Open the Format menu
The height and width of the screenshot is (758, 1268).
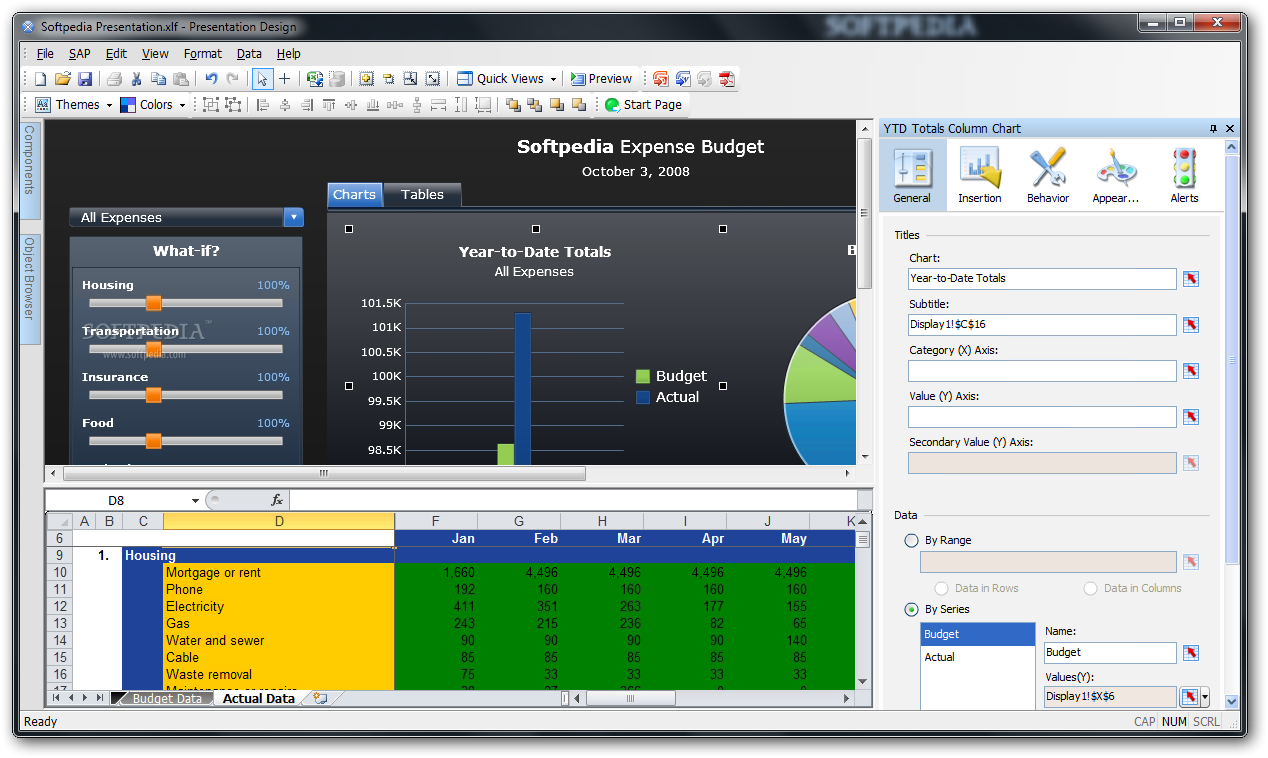coord(203,54)
